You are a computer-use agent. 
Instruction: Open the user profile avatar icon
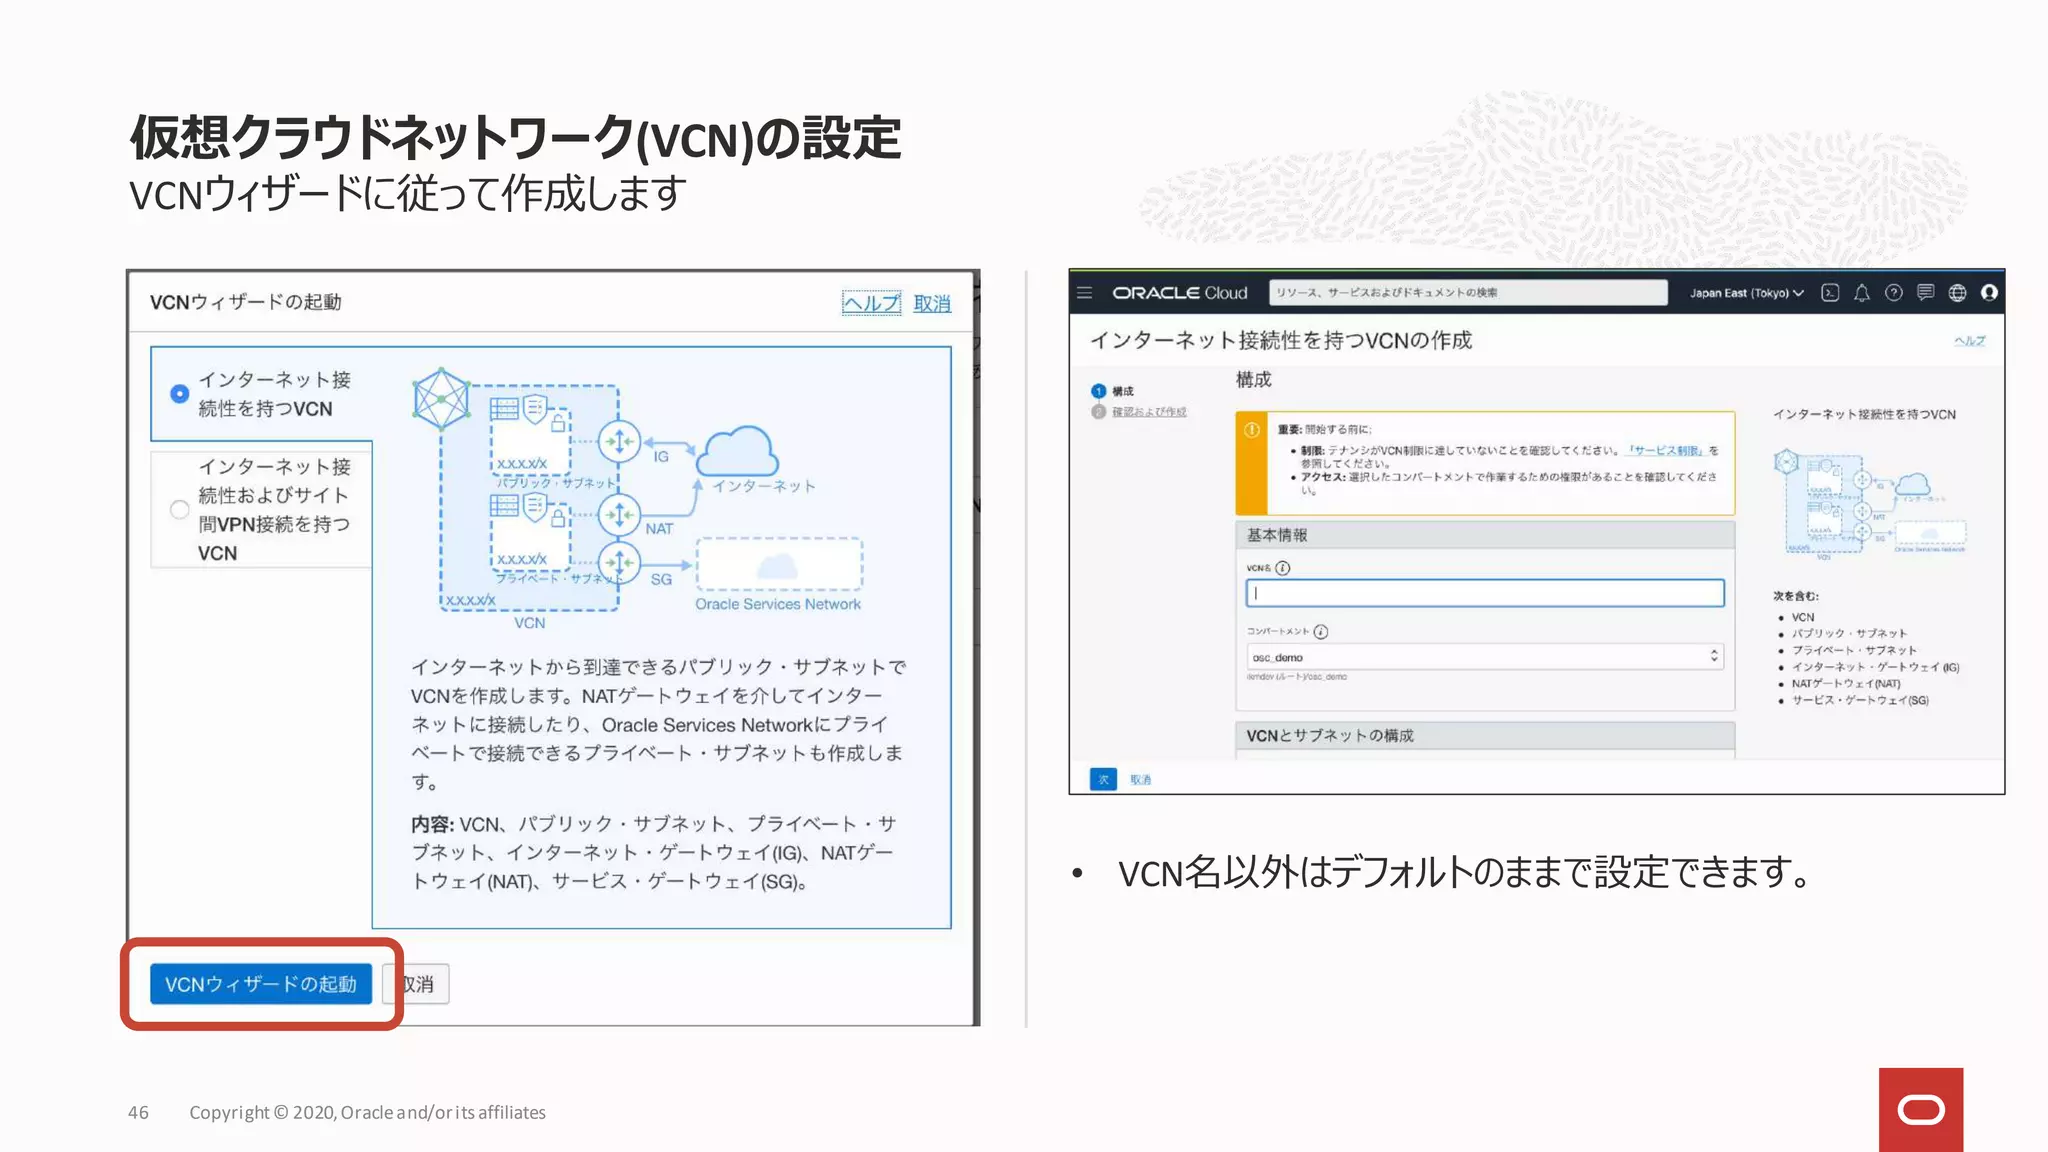click(x=1989, y=293)
